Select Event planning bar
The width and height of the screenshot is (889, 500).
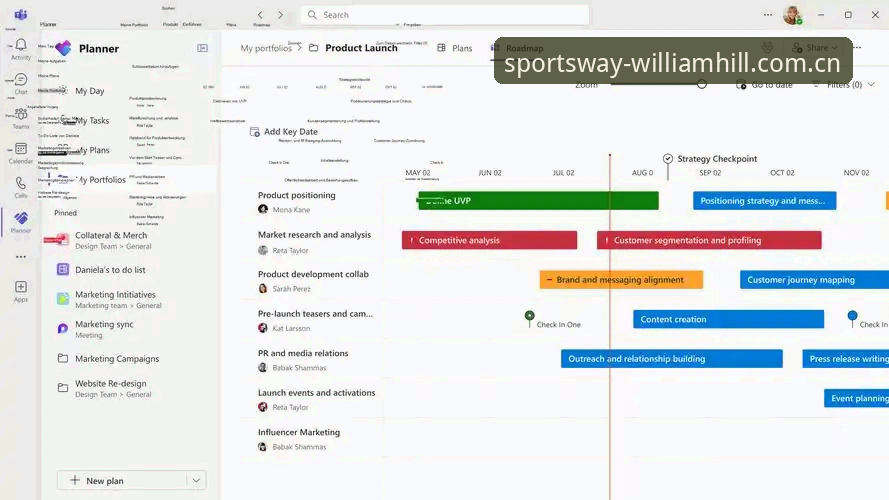[856, 399]
